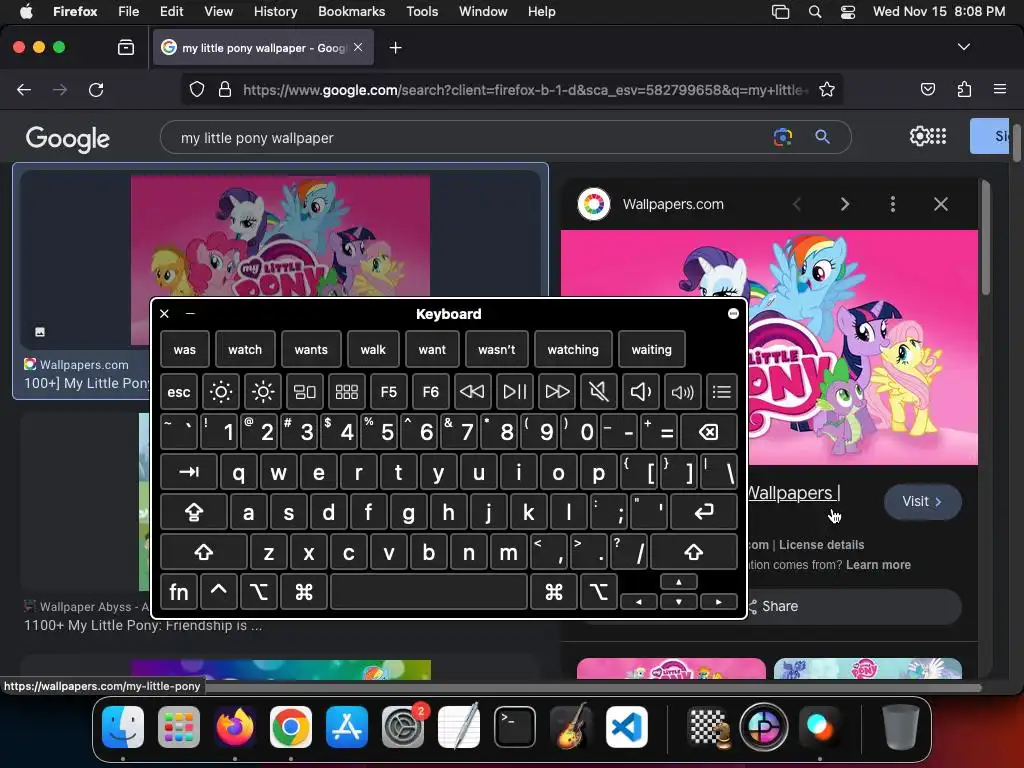1024x768 pixels.
Task: Open the View menu
Action: click(218, 11)
